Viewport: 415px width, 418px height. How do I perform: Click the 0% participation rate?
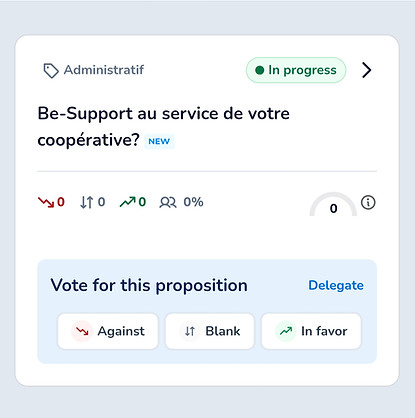(193, 202)
